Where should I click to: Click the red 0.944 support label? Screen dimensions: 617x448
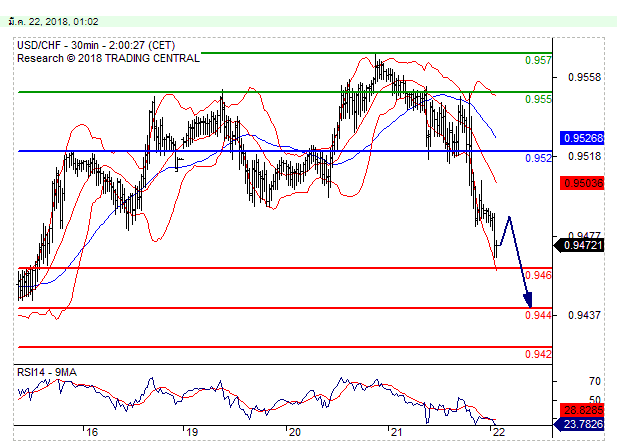[x=538, y=315]
